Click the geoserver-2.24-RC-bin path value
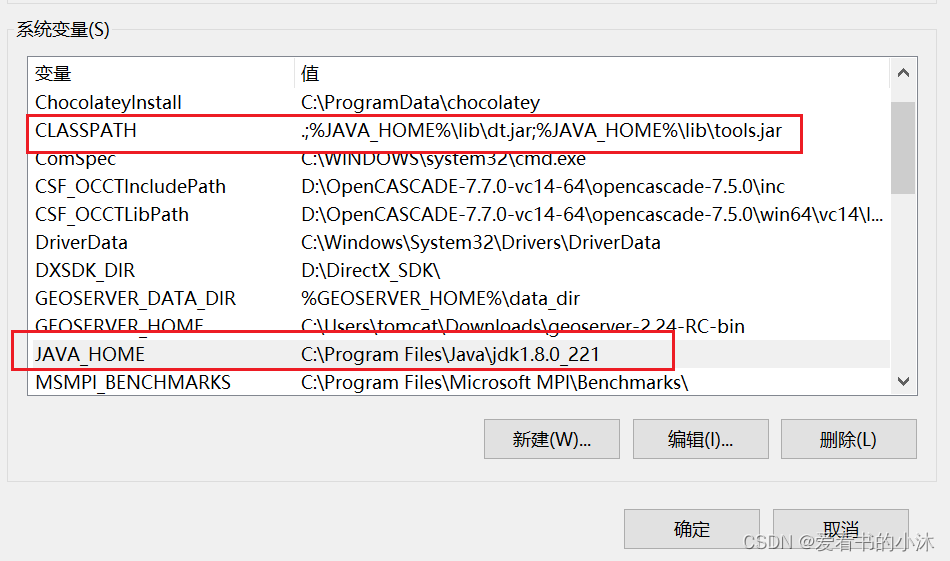This screenshot has height=561, width=950. [523, 326]
